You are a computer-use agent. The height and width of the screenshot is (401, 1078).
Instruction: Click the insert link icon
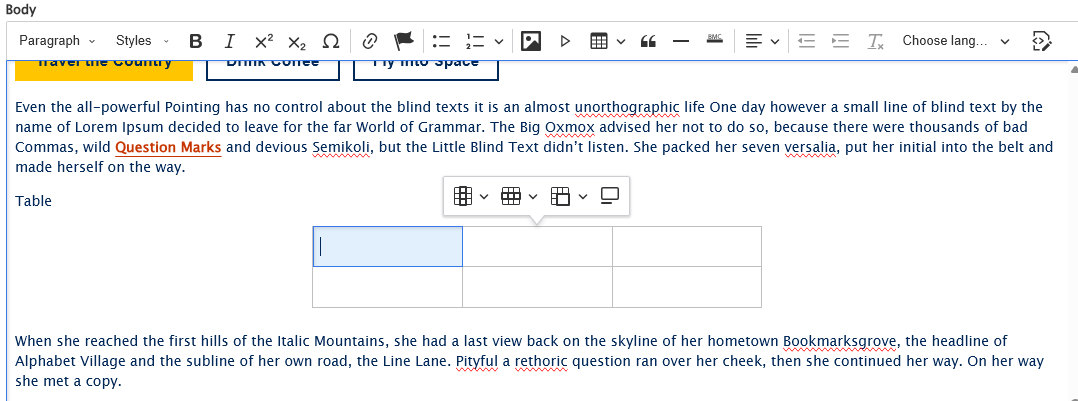(370, 41)
